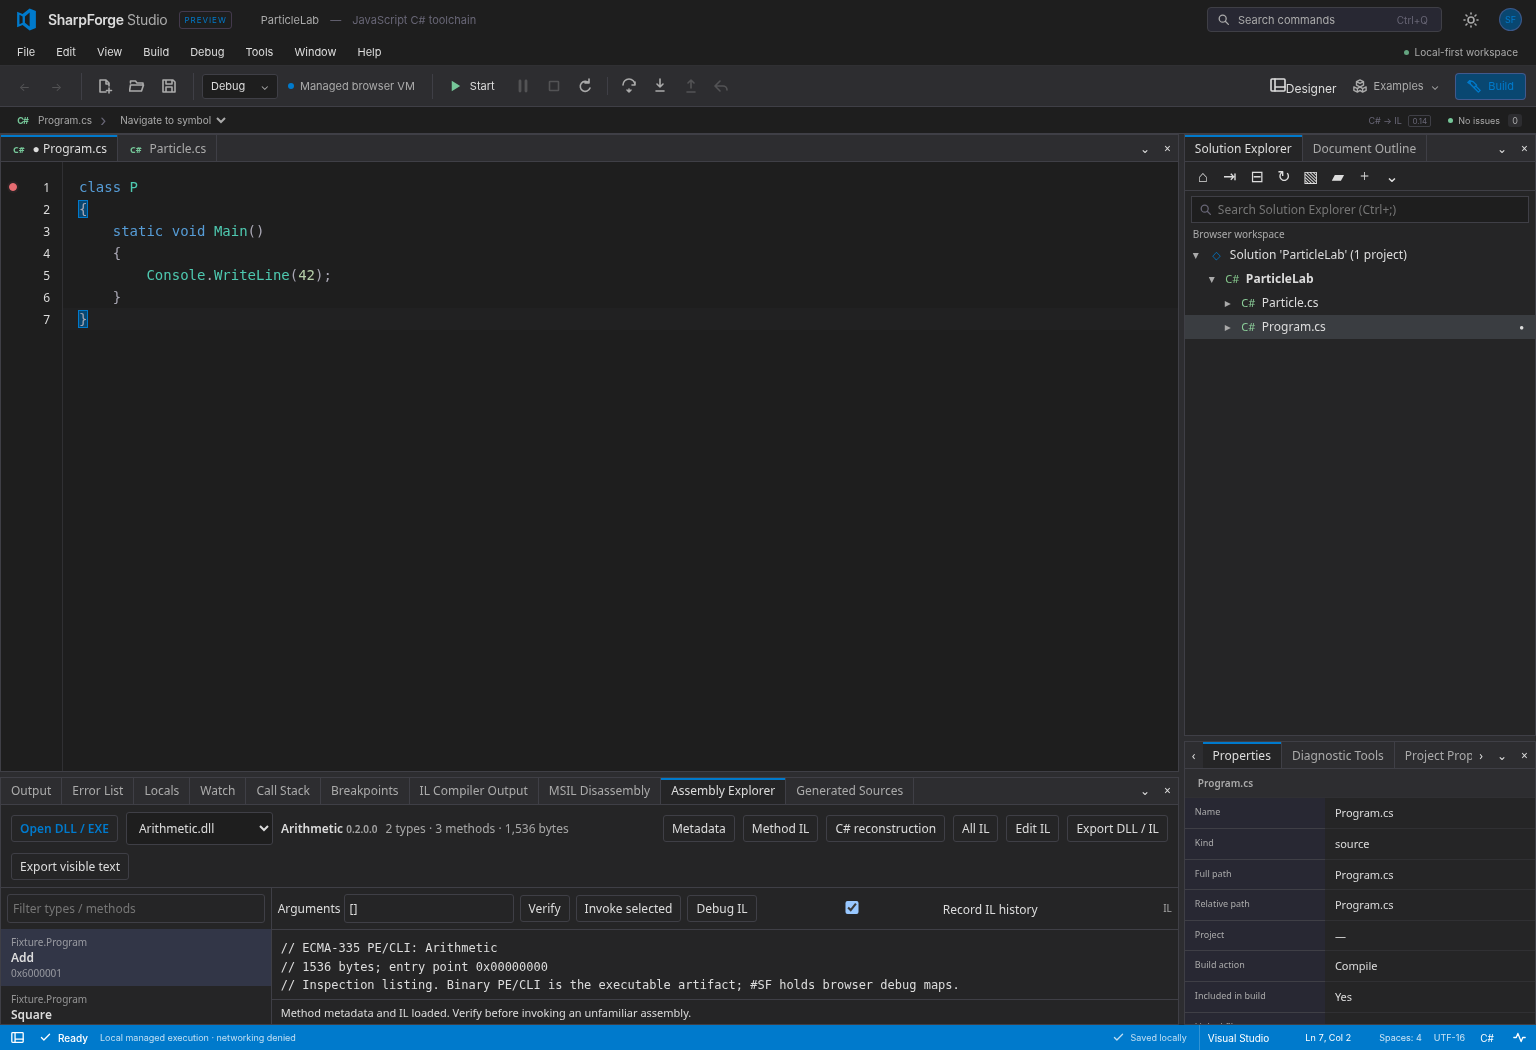Image resolution: width=1536 pixels, height=1050 pixels.
Task: Uncheck the Record IL history checkbox
Action: tap(852, 908)
